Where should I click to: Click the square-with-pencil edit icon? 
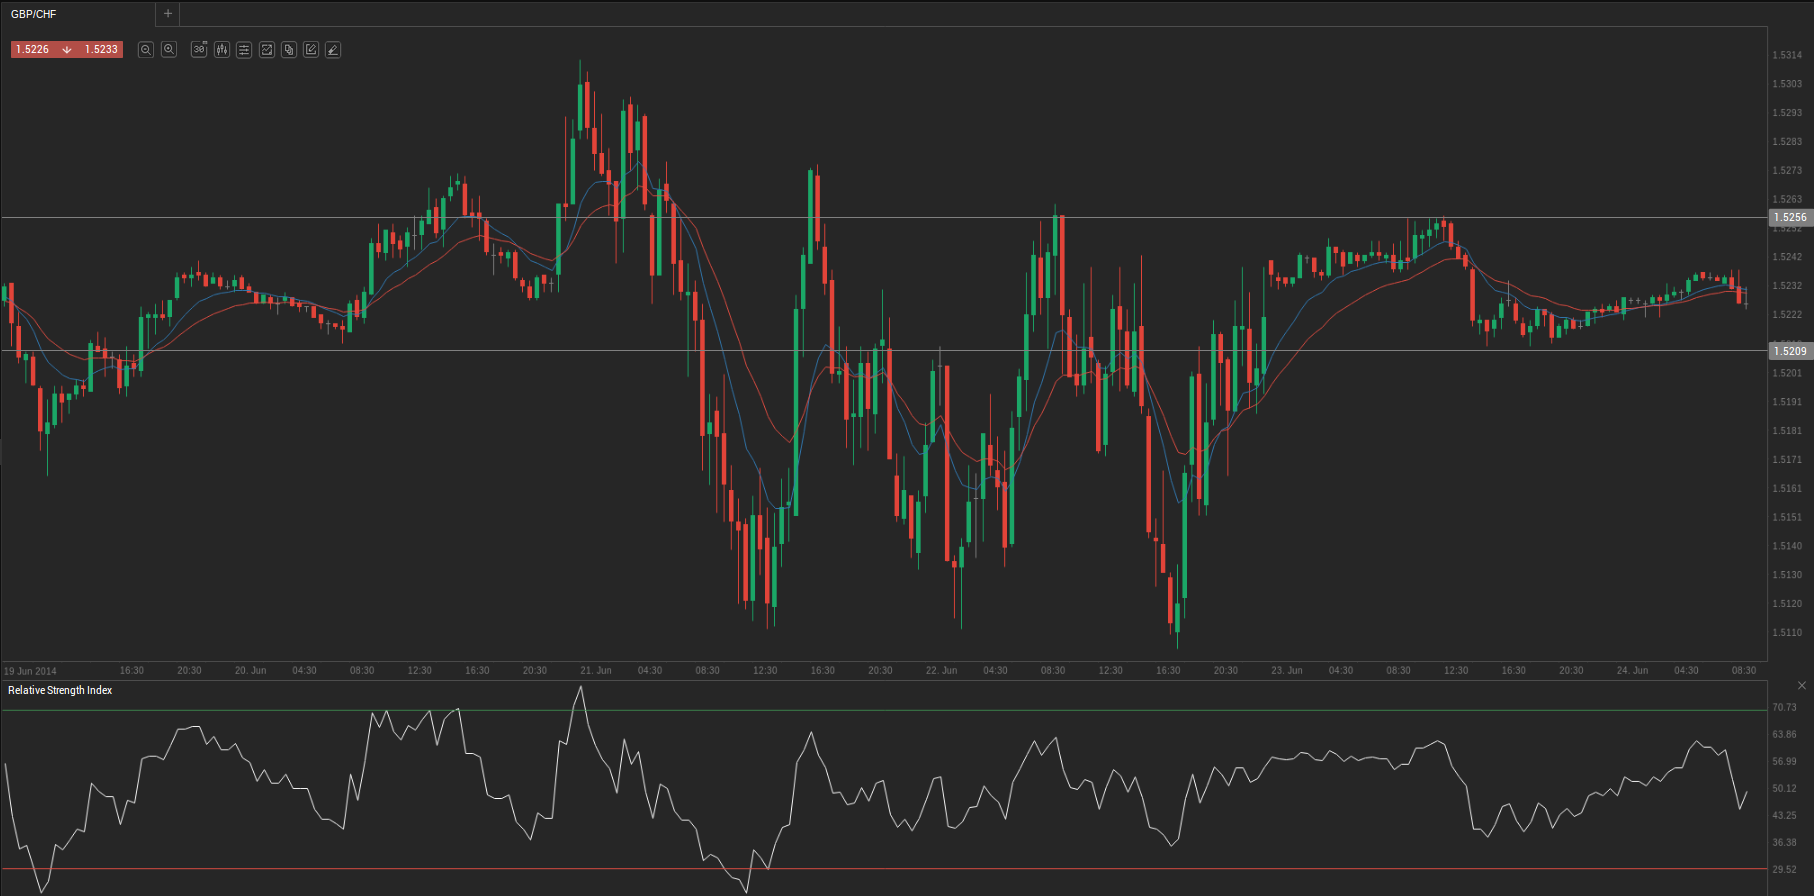[311, 50]
